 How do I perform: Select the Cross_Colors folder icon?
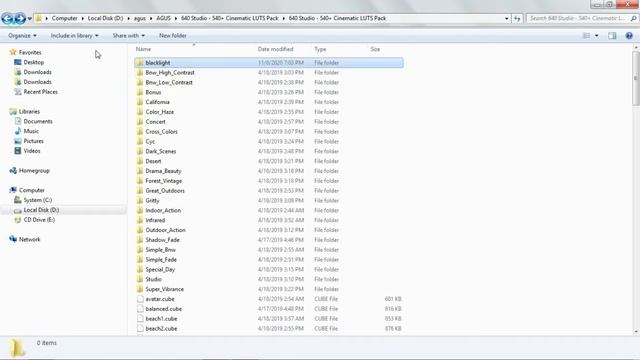[140, 131]
